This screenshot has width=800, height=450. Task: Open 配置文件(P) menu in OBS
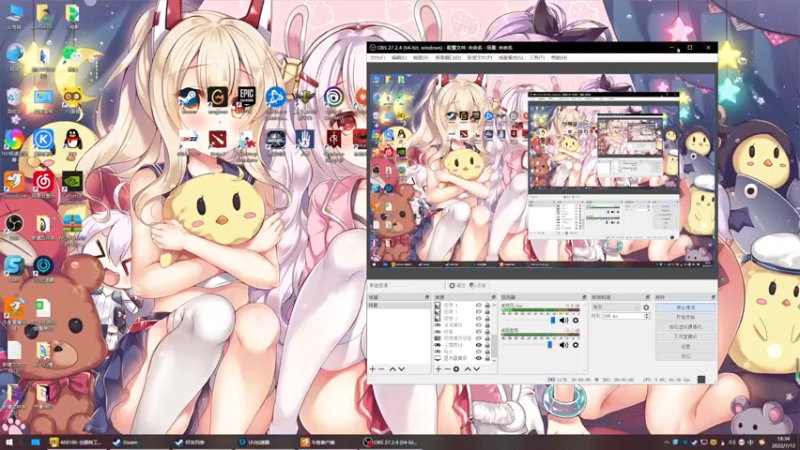tap(479, 58)
